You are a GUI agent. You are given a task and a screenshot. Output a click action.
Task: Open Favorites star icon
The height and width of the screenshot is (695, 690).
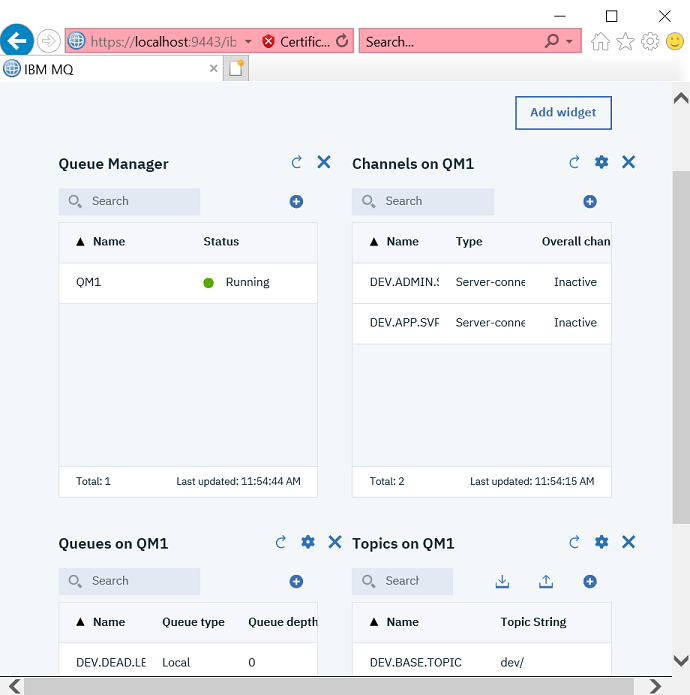[625, 42]
